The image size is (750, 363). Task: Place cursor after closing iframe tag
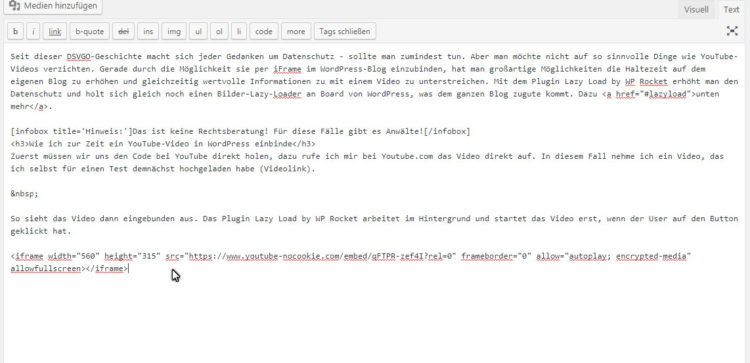pos(129,269)
